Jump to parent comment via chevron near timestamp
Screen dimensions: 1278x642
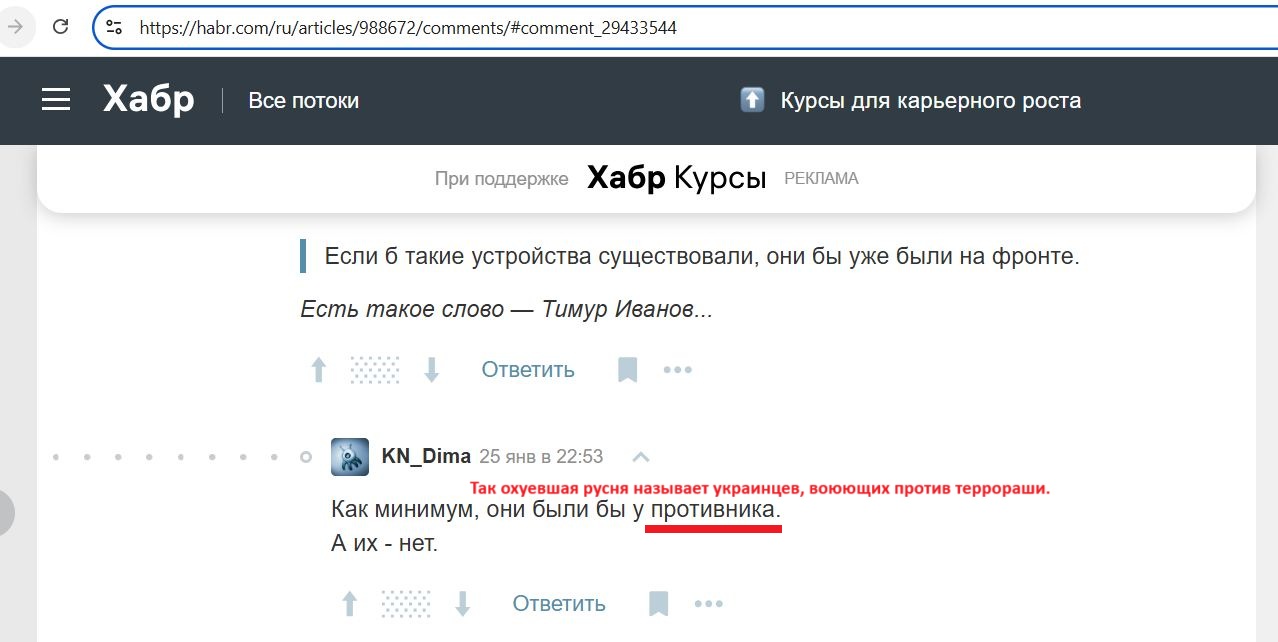click(x=641, y=457)
